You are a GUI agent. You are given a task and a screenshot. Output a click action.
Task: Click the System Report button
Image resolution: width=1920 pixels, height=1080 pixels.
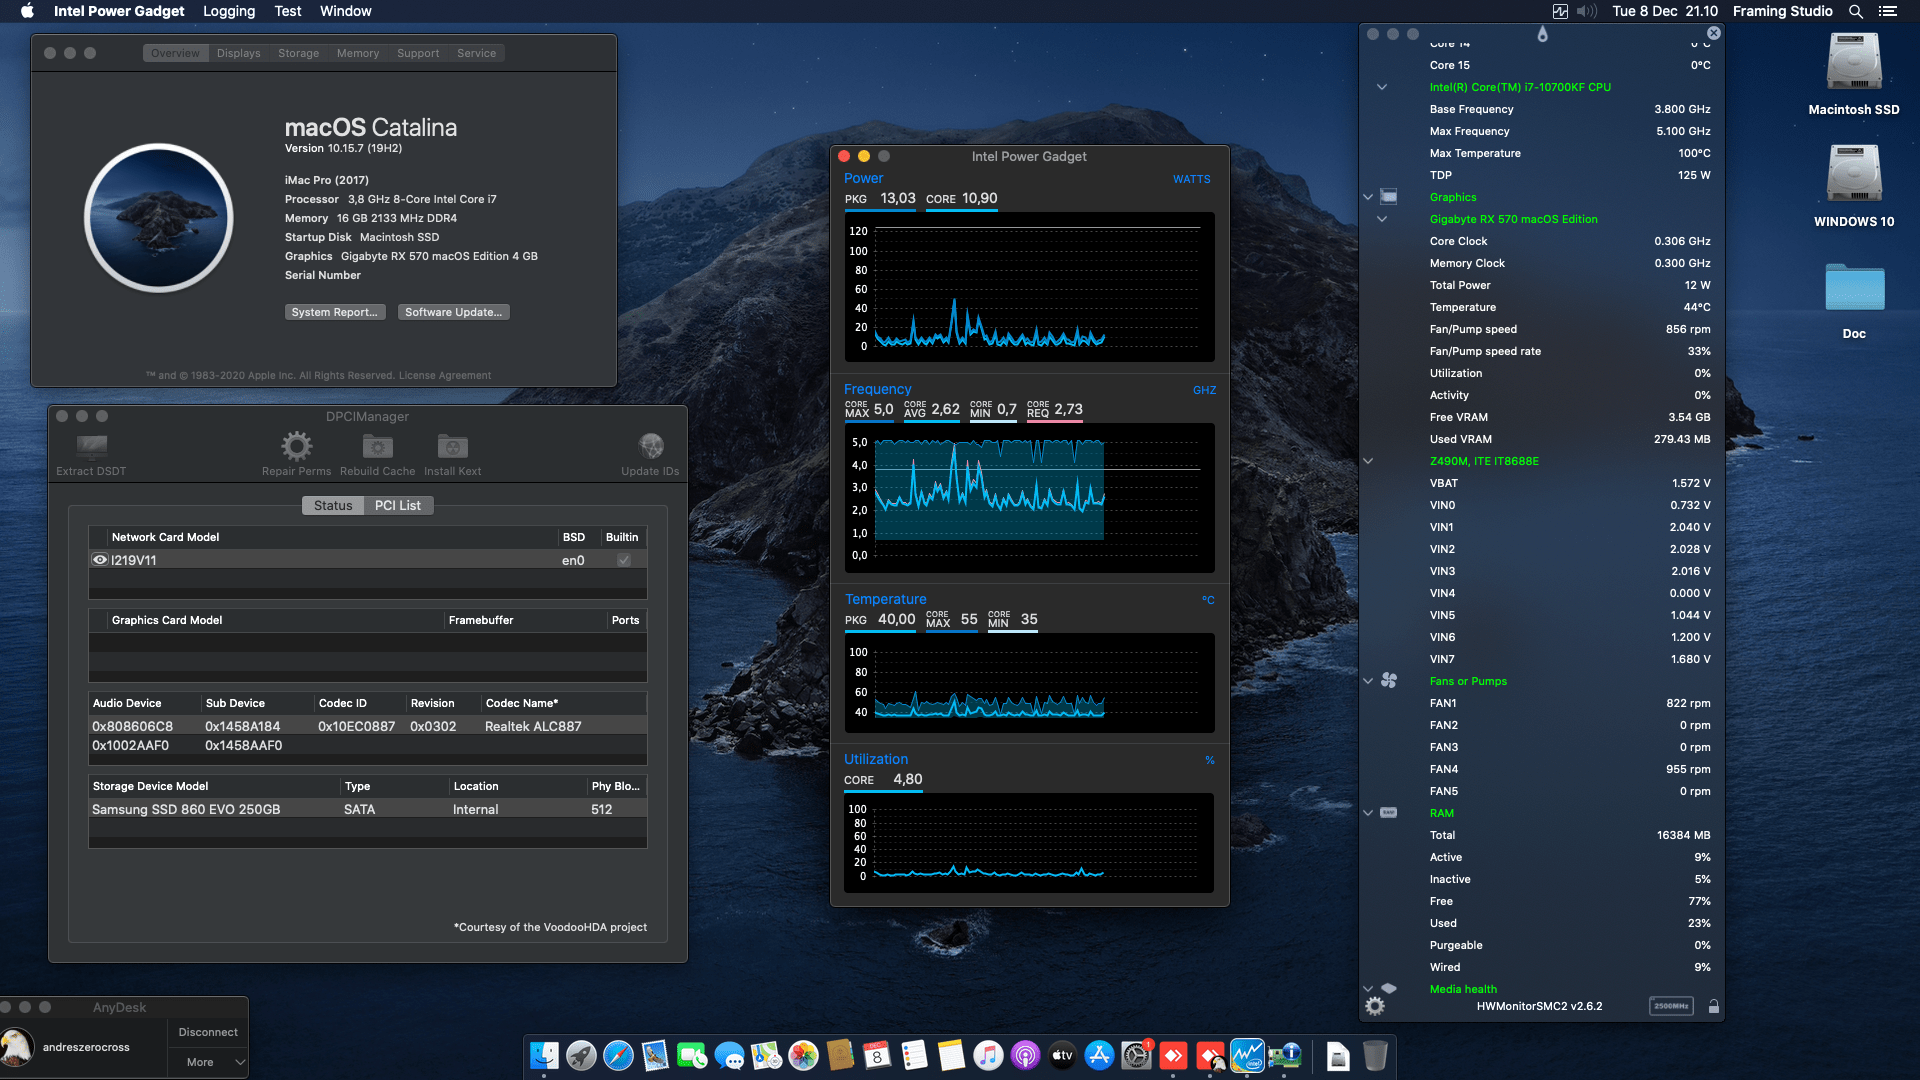coord(335,312)
